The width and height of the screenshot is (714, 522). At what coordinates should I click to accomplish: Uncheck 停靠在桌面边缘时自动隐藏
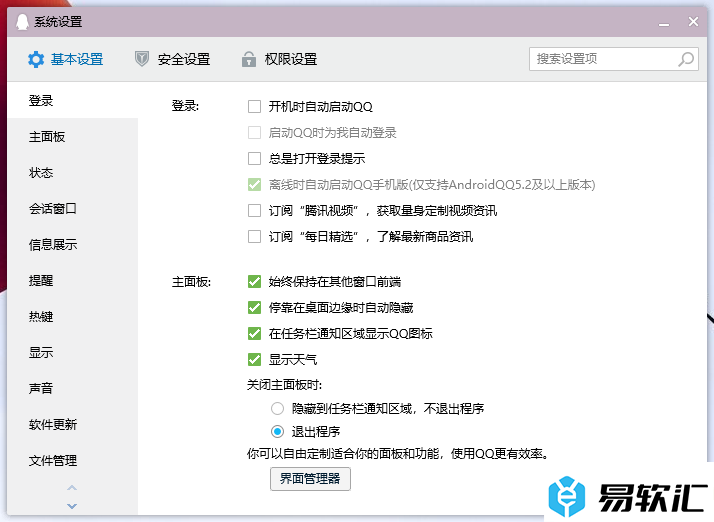point(255,308)
